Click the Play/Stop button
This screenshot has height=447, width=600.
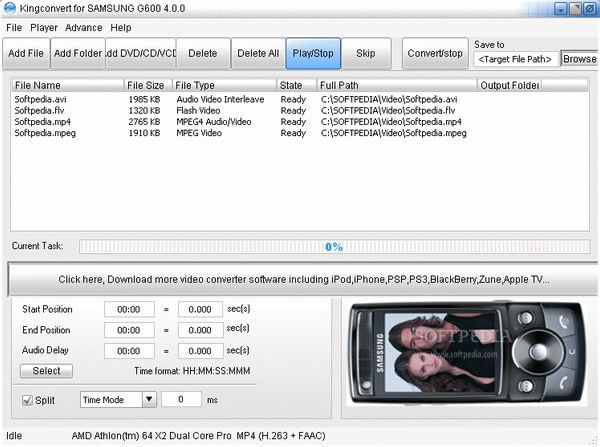(313, 53)
